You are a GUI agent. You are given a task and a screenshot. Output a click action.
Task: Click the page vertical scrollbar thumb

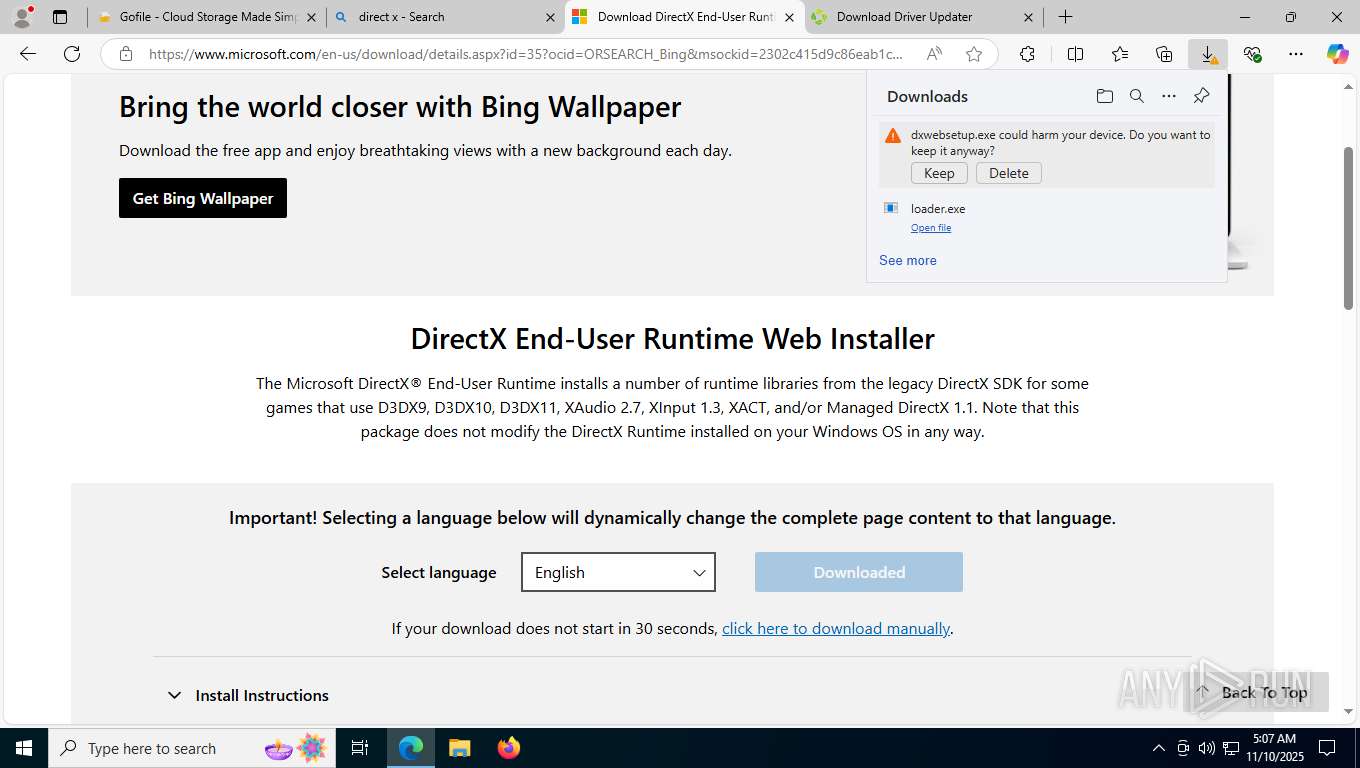[x=1348, y=227]
